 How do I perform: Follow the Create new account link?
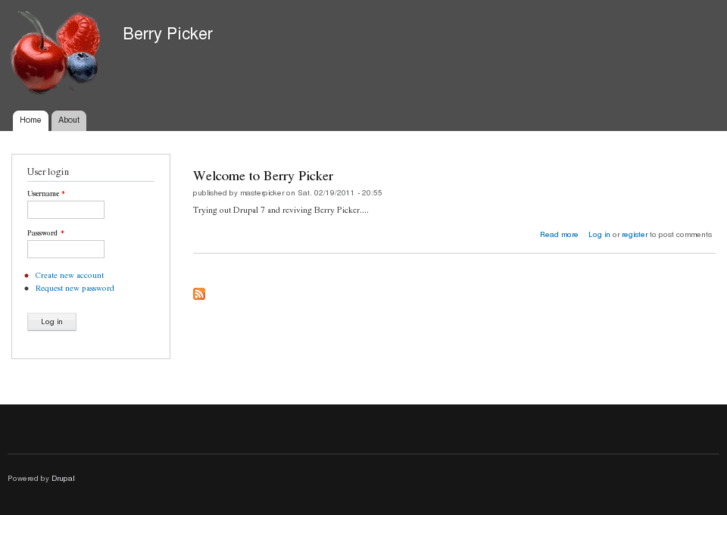click(69, 275)
